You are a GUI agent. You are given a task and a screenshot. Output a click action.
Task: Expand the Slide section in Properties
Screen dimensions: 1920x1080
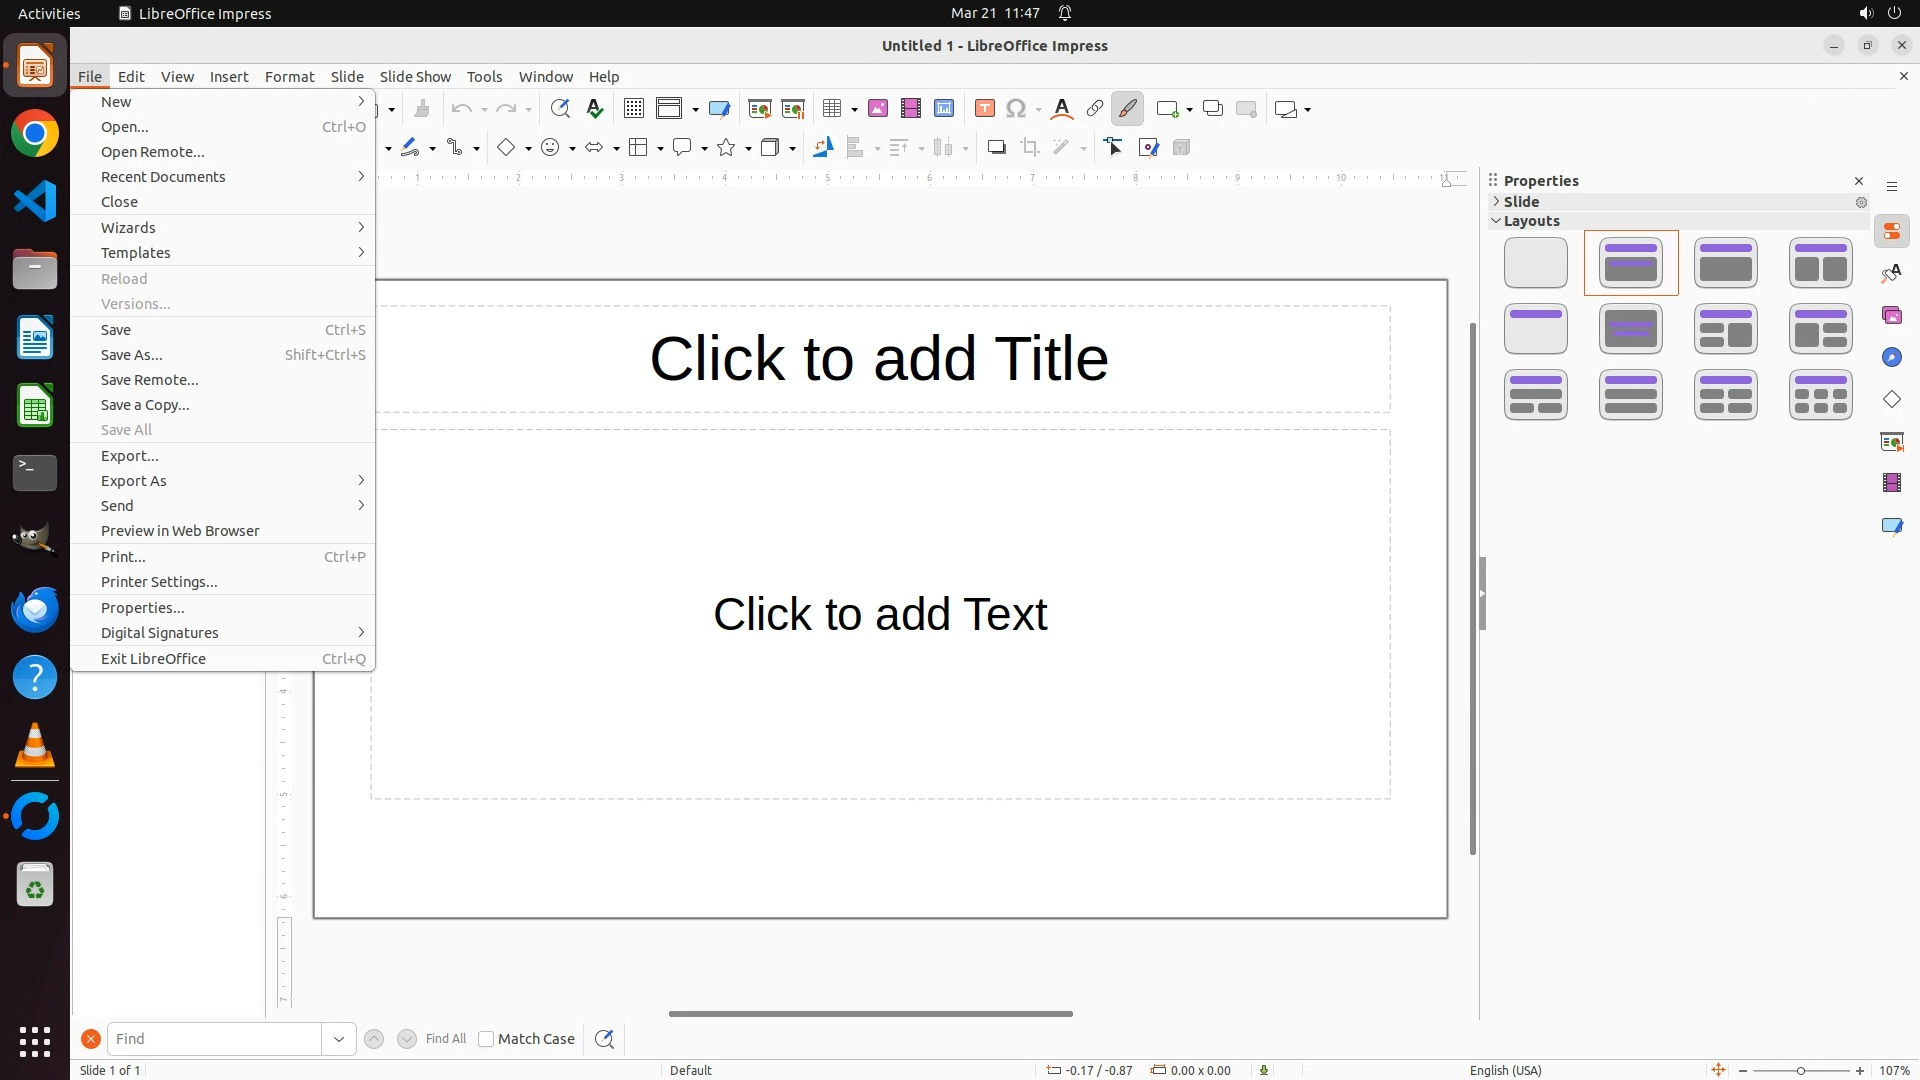[x=1497, y=202]
